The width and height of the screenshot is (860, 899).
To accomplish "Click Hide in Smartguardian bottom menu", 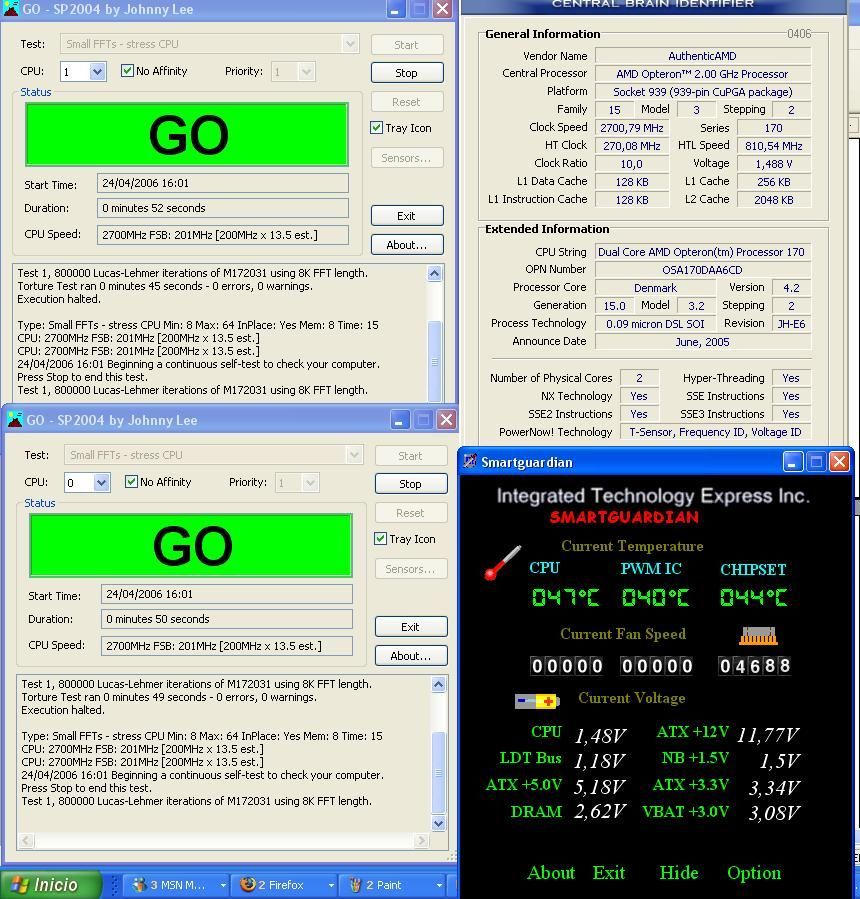I will click(678, 873).
